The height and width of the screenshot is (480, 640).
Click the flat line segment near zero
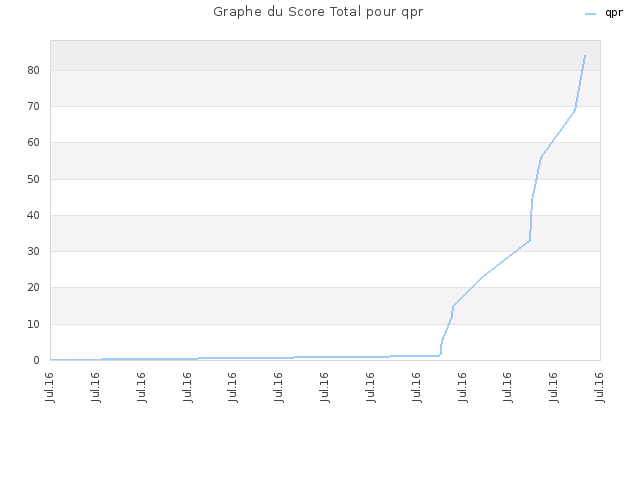[x=245, y=358]
